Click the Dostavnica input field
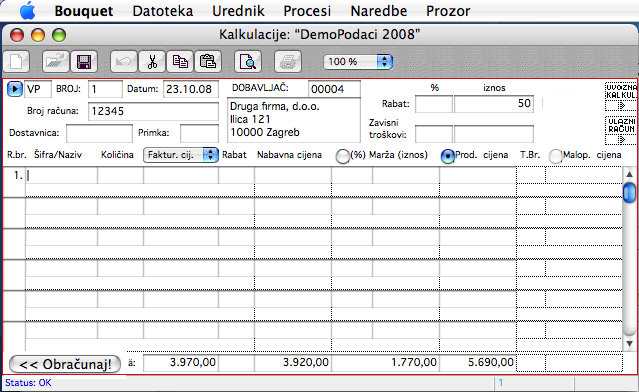The image size is (639, 392). point(99,133)
